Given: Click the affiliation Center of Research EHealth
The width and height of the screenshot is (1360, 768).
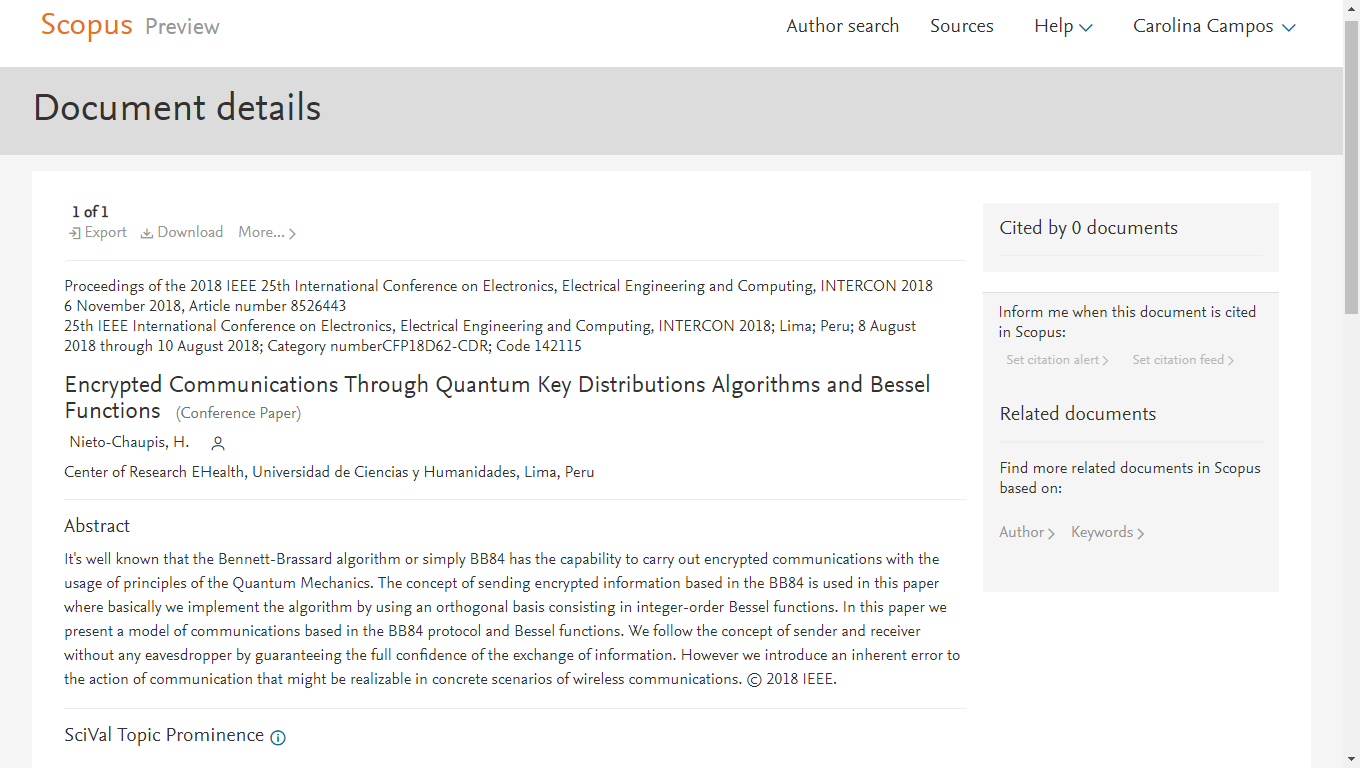Looking at the screenshot, I should coord(329,472).
